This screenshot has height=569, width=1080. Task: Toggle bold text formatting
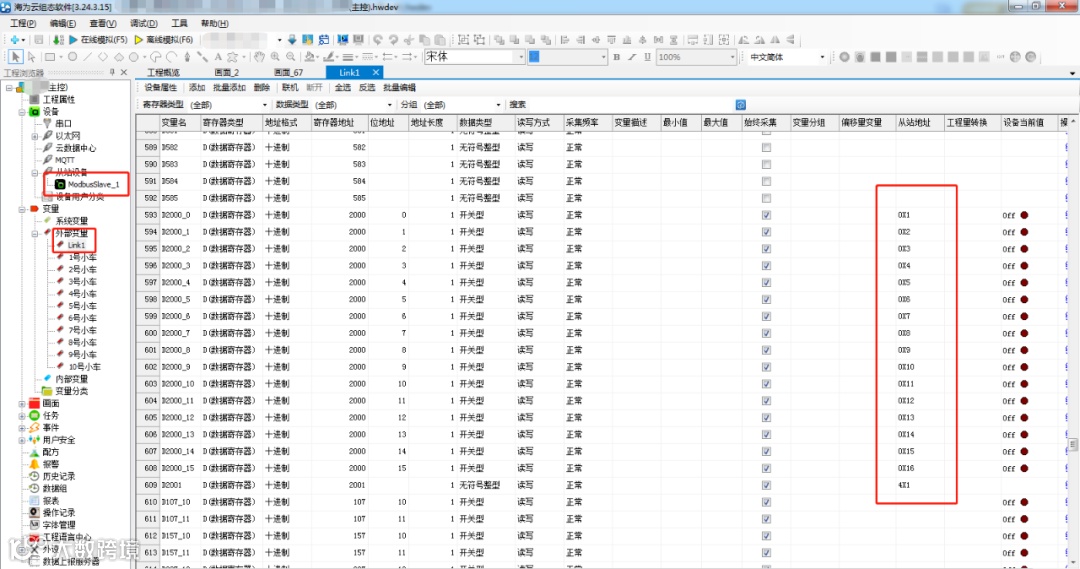point(616,57)
